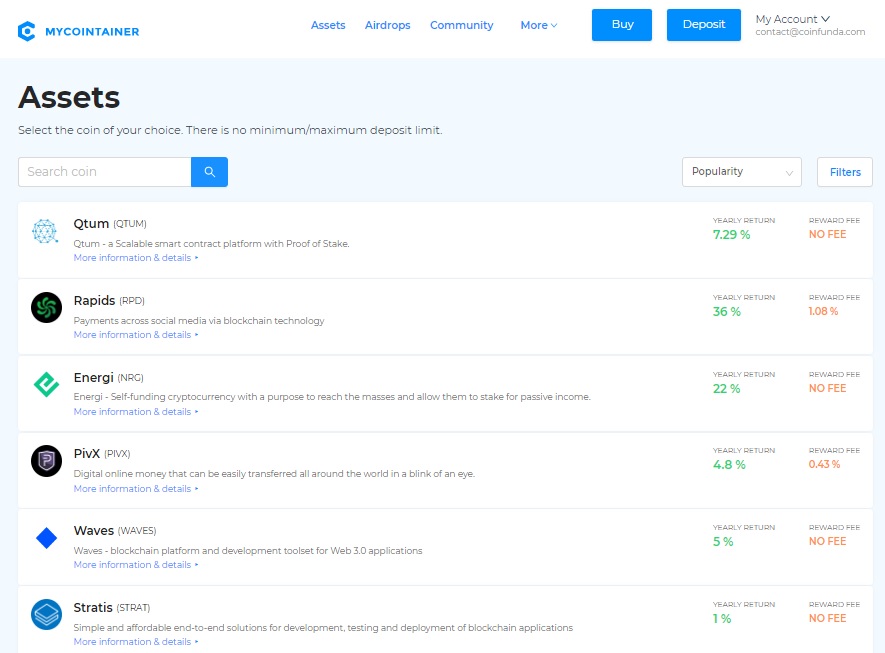
Task: Go to the Assets nav item
Action: click(x=328, y=25)
